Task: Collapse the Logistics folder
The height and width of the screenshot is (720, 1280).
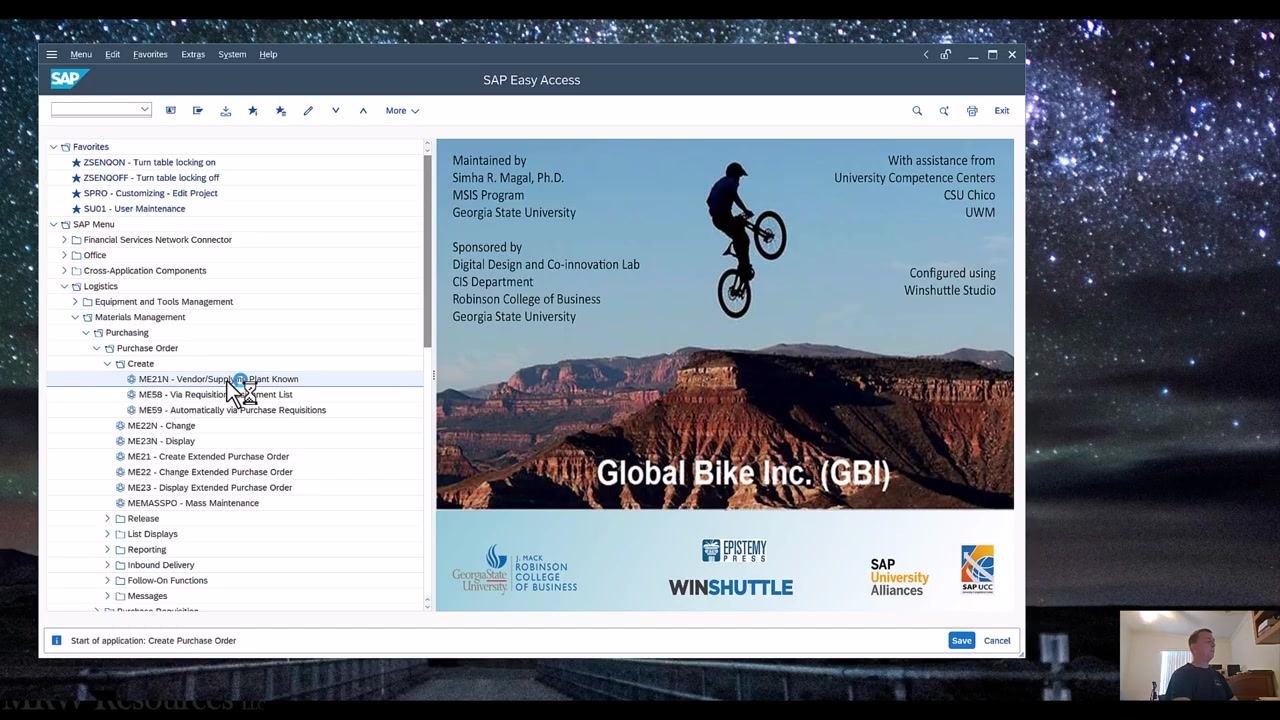Action: pos(65,286)
